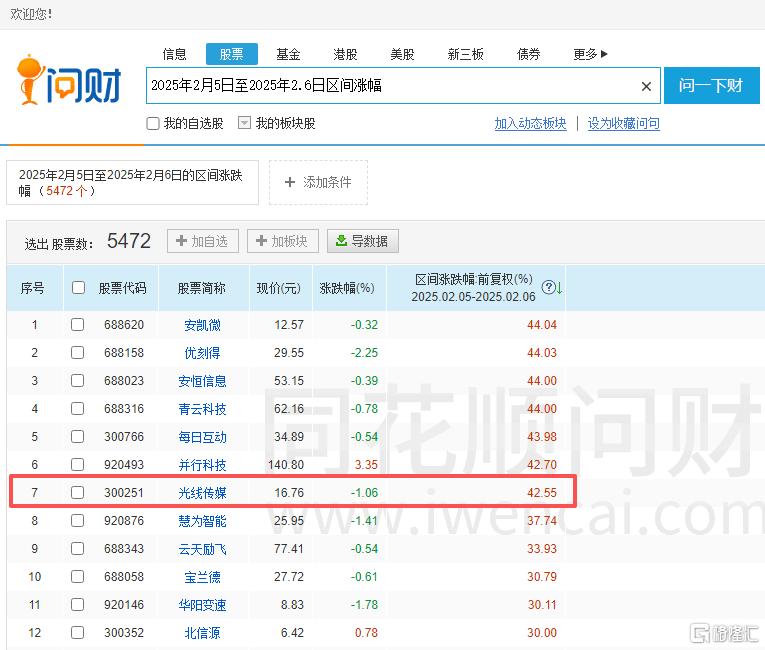This screenshot has width=765, height=650.
Task: Switch to the 基金 tab
Action: [x=288, y=54]
